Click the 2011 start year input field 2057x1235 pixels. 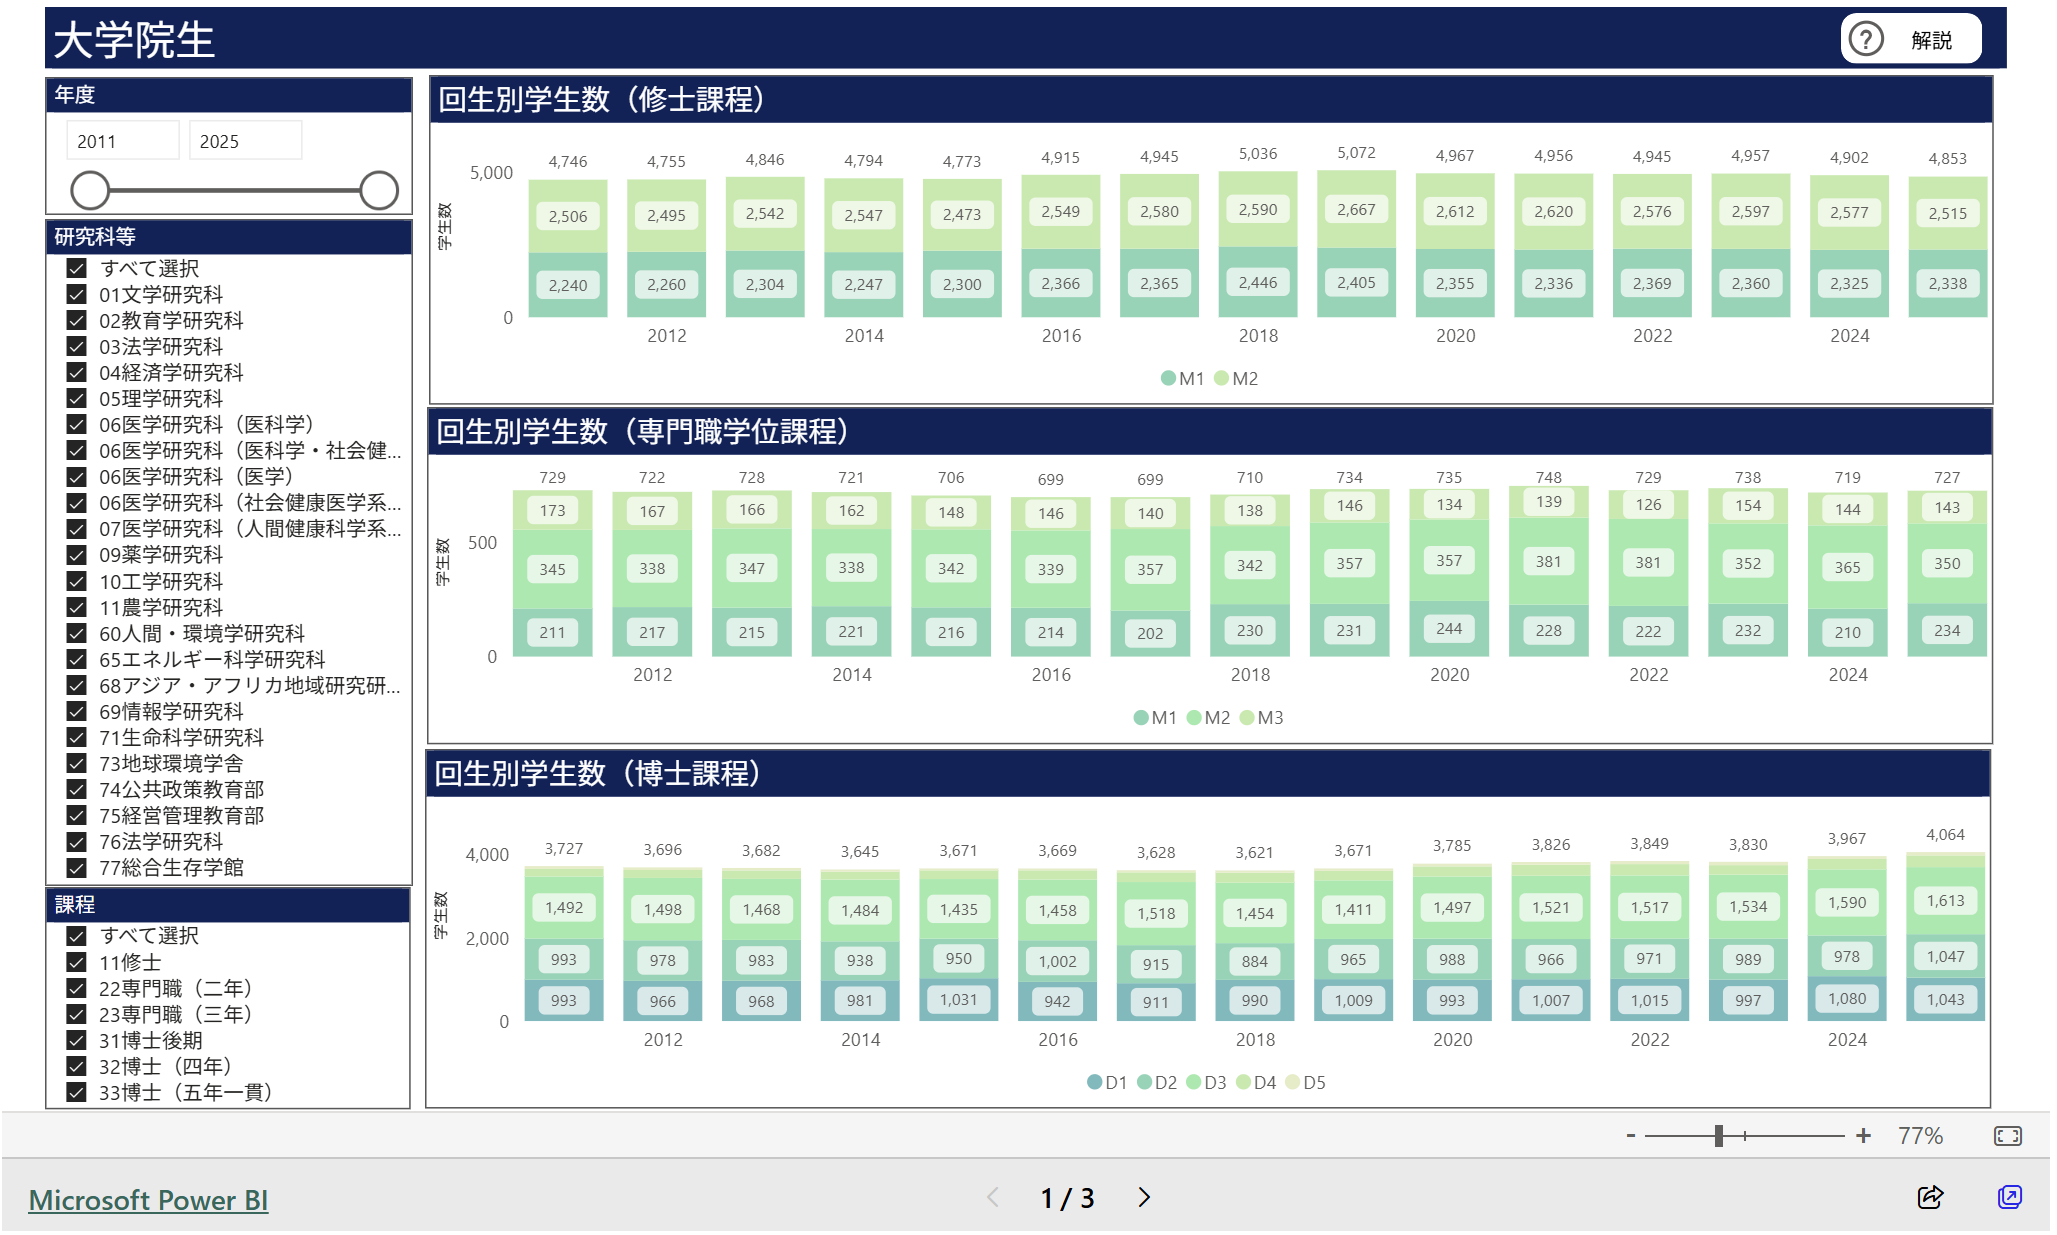(x=122, y=141)
